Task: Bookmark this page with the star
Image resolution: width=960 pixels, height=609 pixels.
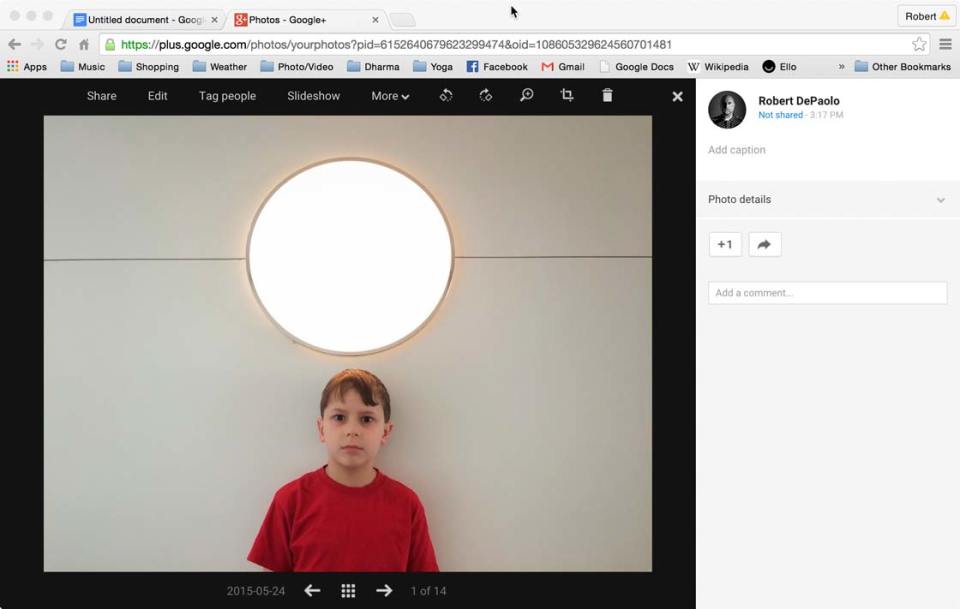Action: point(920,44)
